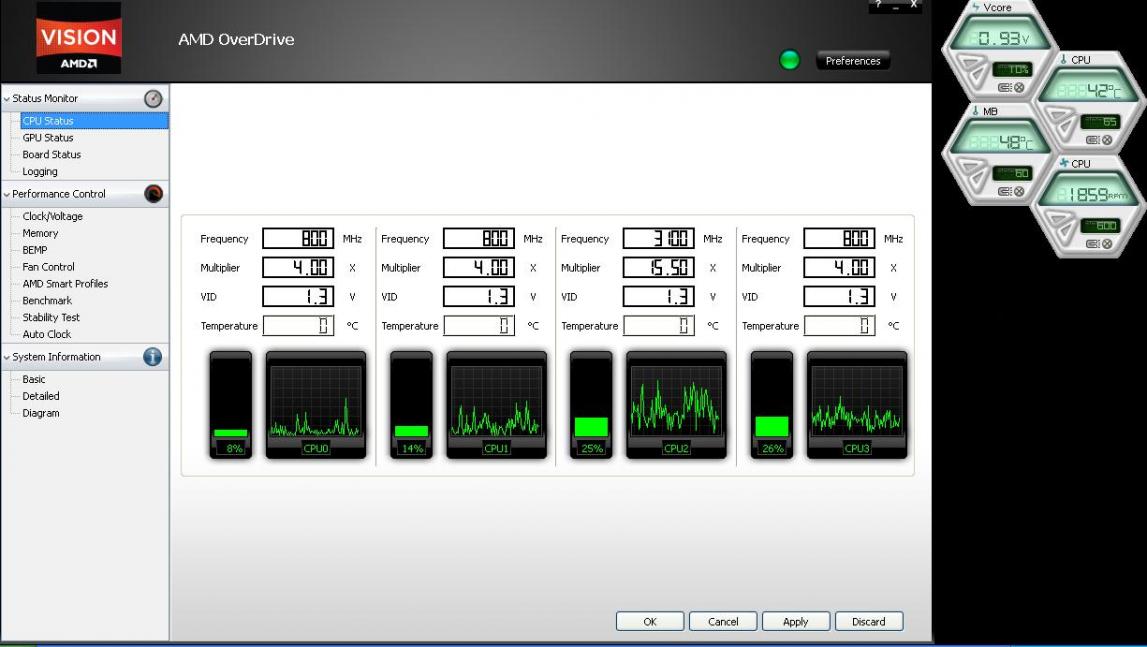This screenshot has height=647, width=1147.
Task: Click the AMD Vision logo
Action: pyautogui.click(x=78, y=37)
